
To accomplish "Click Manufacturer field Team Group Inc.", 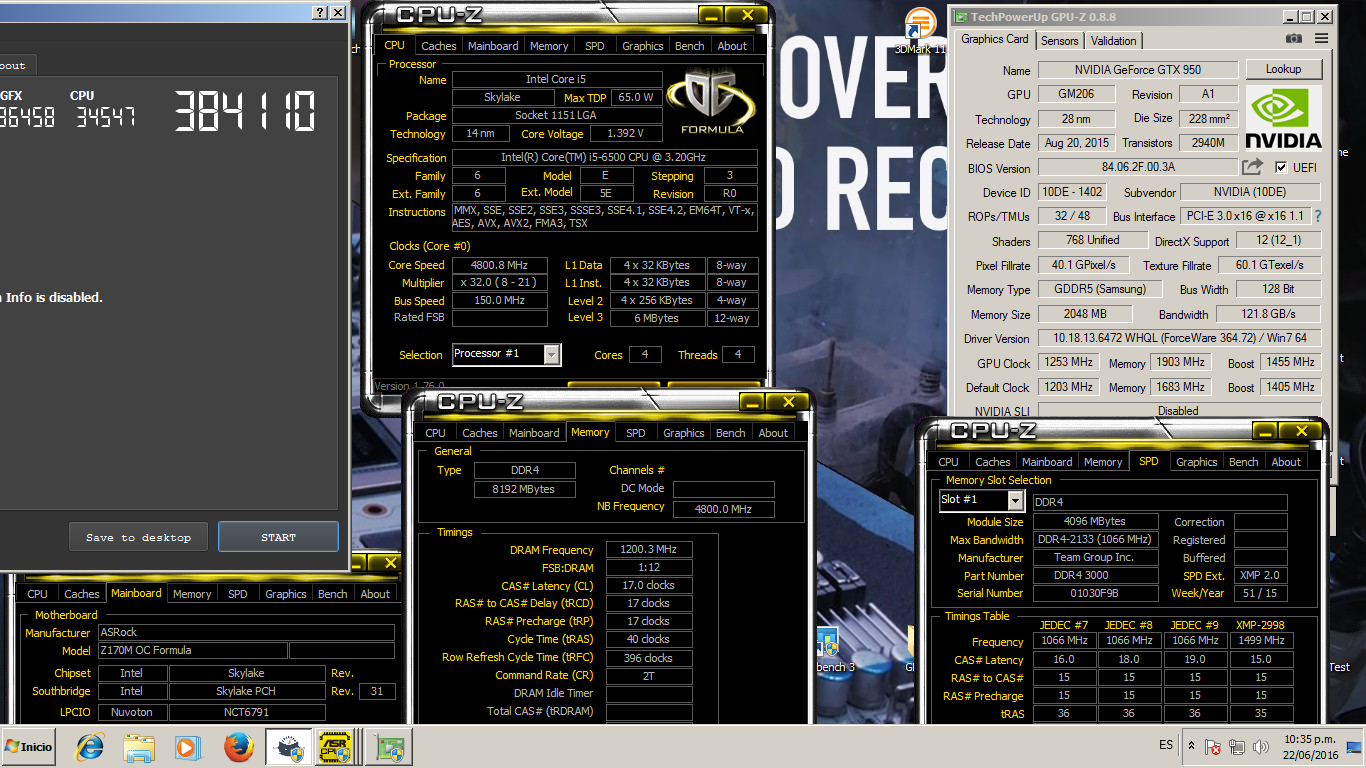I will coord(1095,558).
